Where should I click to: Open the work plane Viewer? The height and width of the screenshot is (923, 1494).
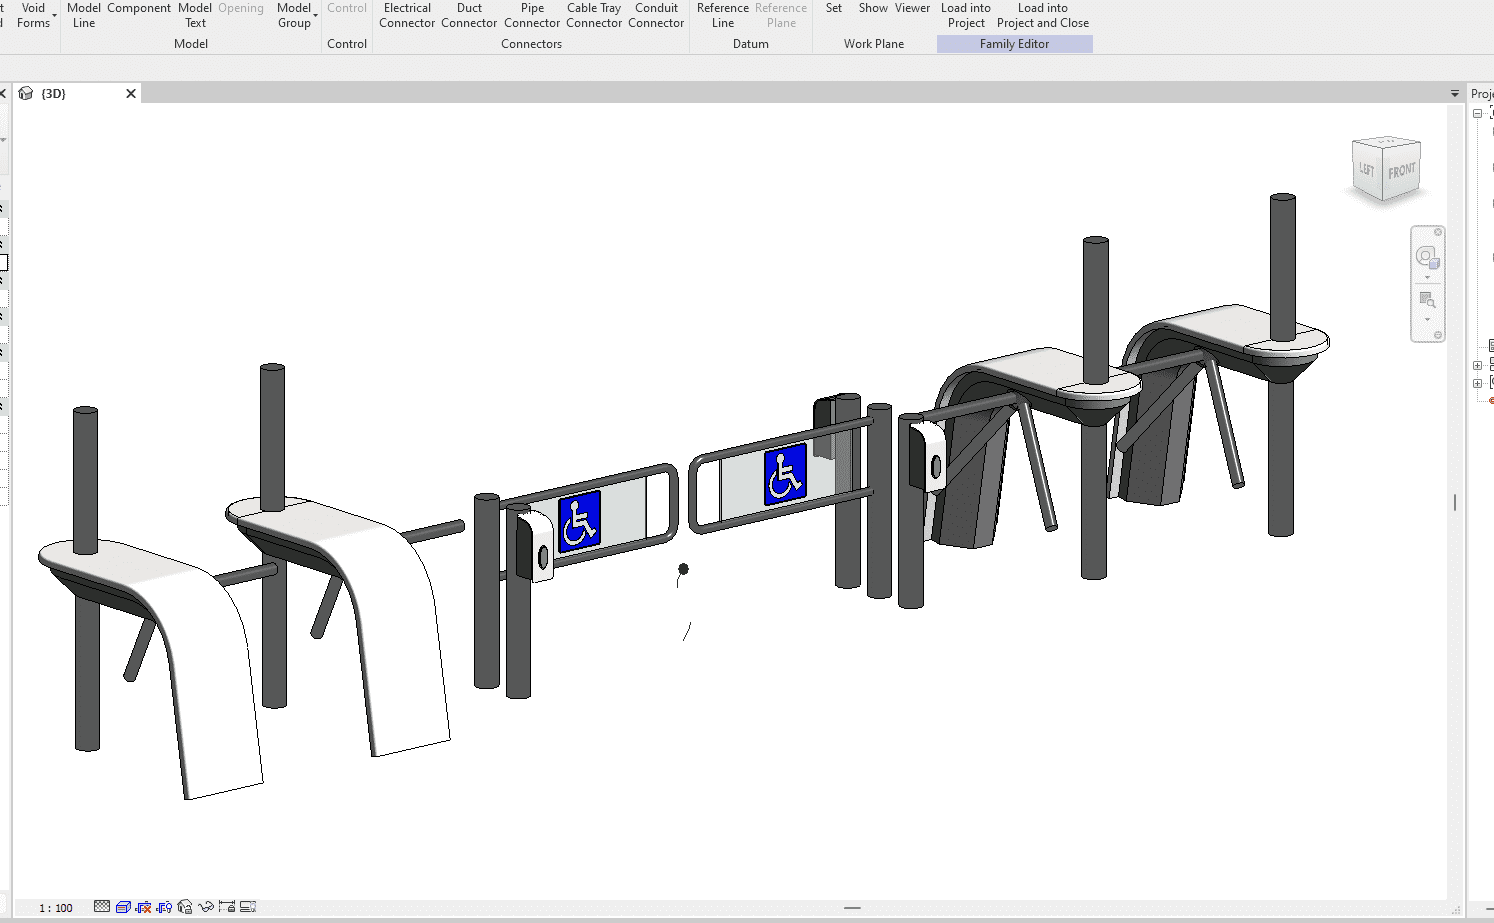(912, 8)
